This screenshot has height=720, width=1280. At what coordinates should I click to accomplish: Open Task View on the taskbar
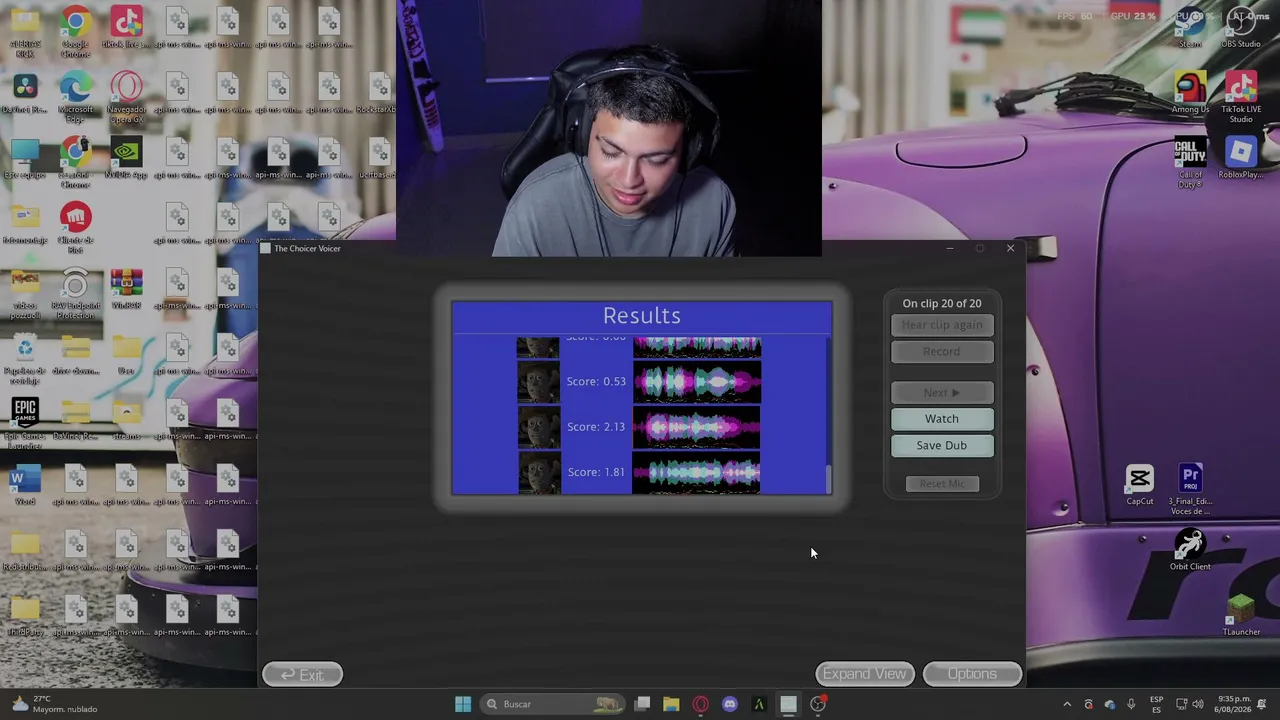pyautogui.click(x=643, y=704)
